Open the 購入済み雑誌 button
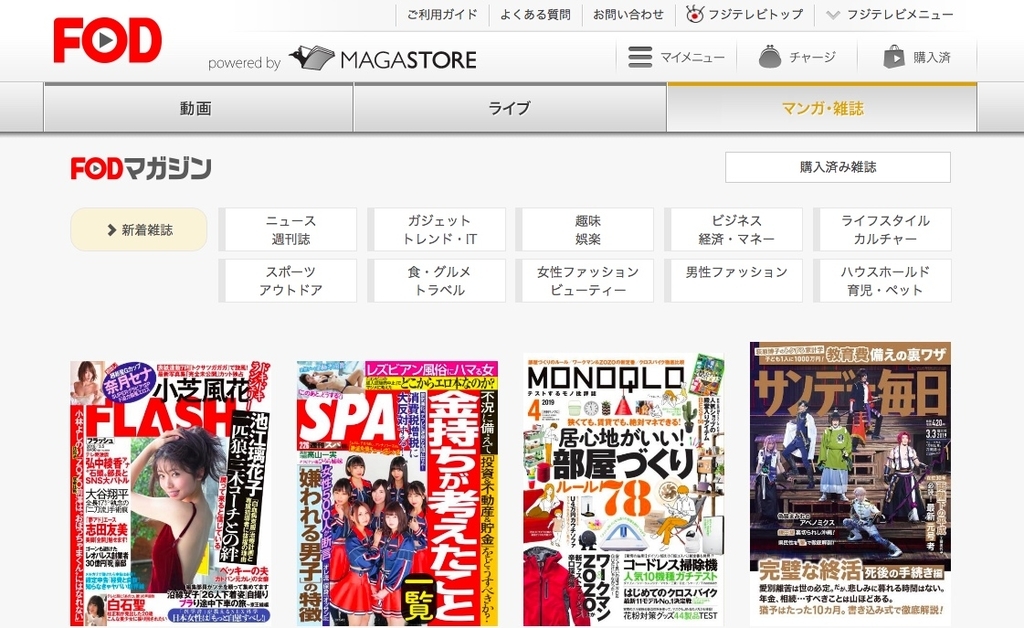Image resolution: width=1024 pixels, height=628 pixels. [x=838, y=167]
